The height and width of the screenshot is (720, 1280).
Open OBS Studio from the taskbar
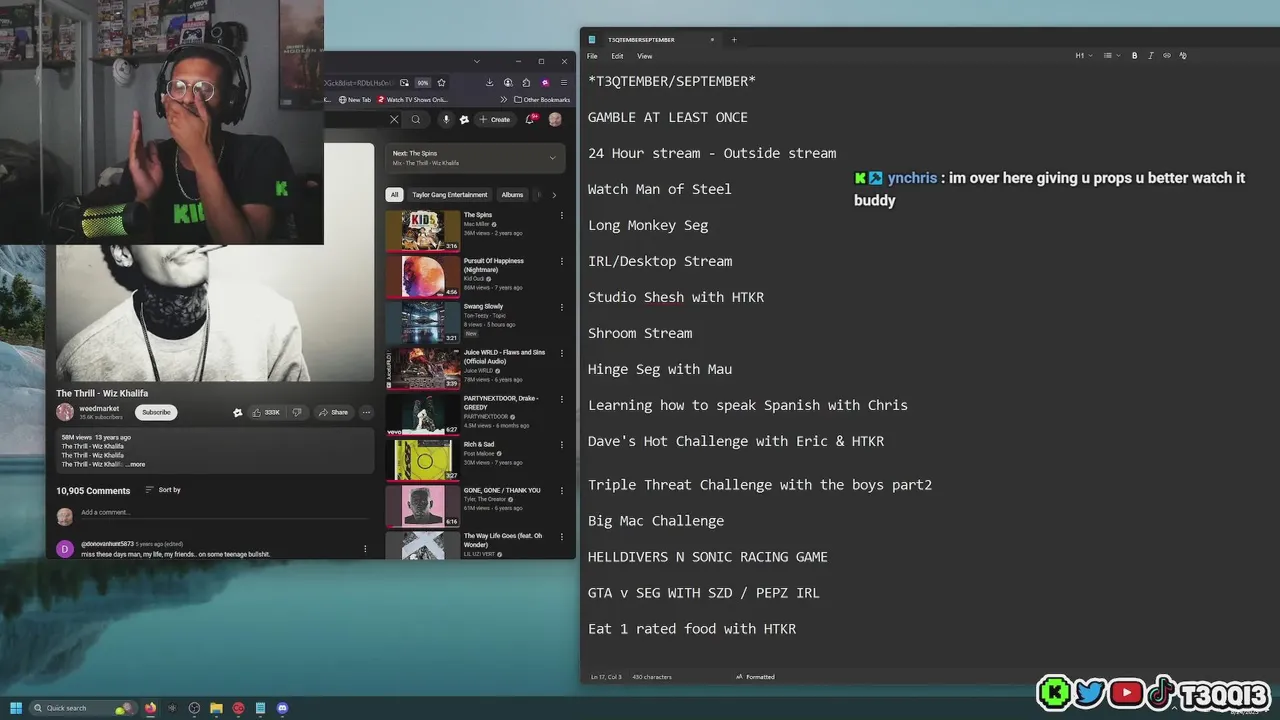click(194, 708)
